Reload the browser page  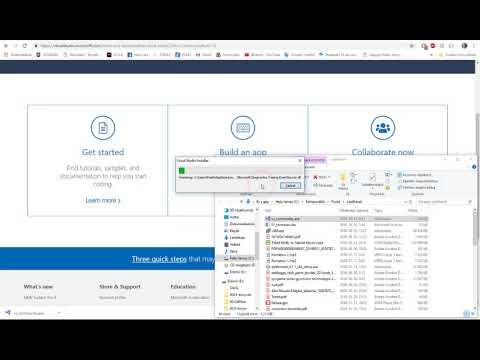click(x=25, y=46)
